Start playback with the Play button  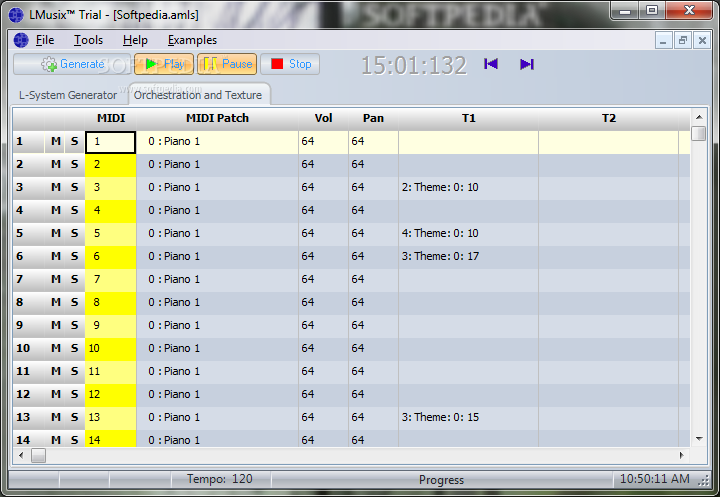pyautogui.click(x=164, y=64)
